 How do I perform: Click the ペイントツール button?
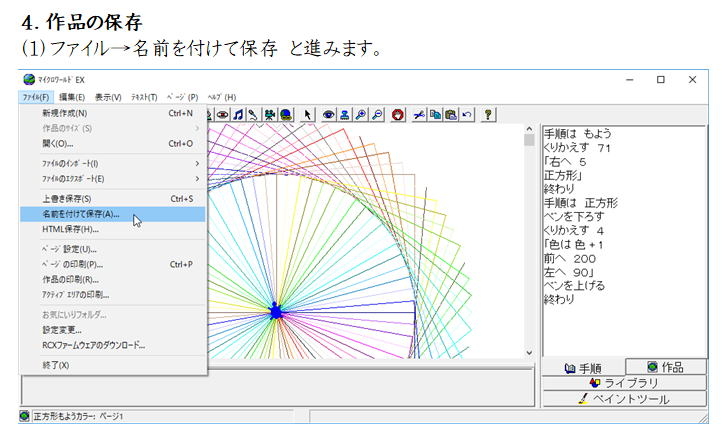point(624,399)
